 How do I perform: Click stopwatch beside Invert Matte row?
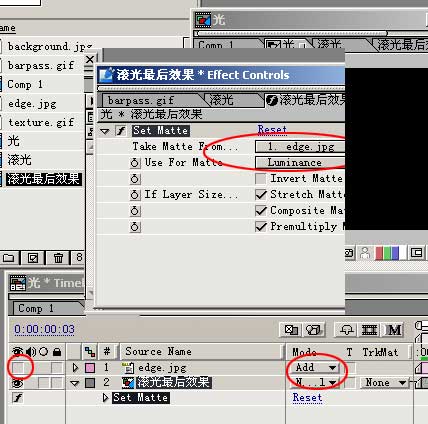pyautogui.click(x=134, y=179)
